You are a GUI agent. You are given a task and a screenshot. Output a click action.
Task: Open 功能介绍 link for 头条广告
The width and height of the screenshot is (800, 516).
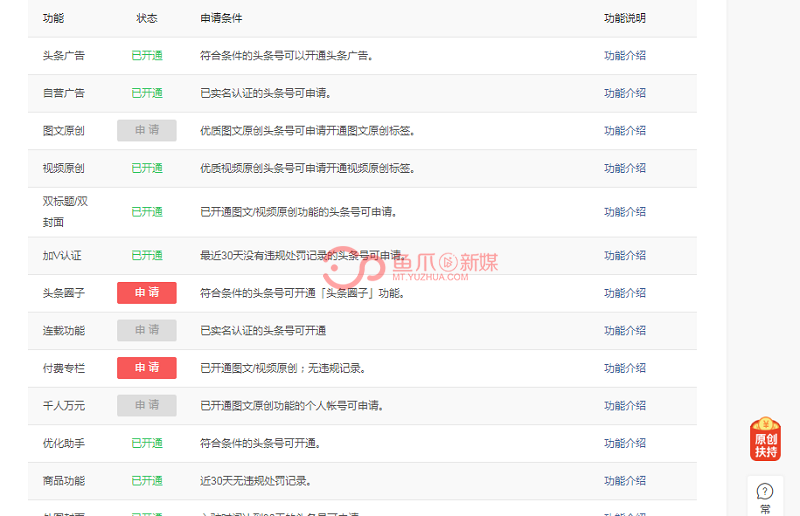coord(625,56)
